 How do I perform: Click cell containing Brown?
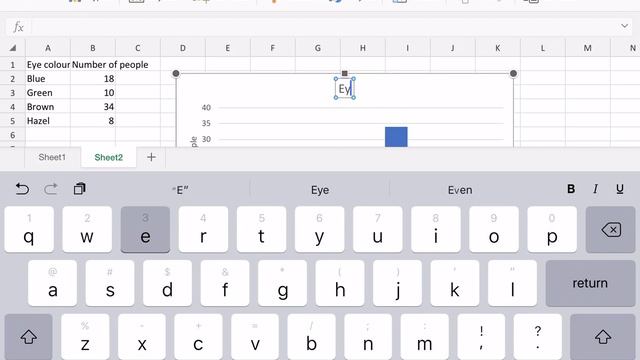coord(48,107)
